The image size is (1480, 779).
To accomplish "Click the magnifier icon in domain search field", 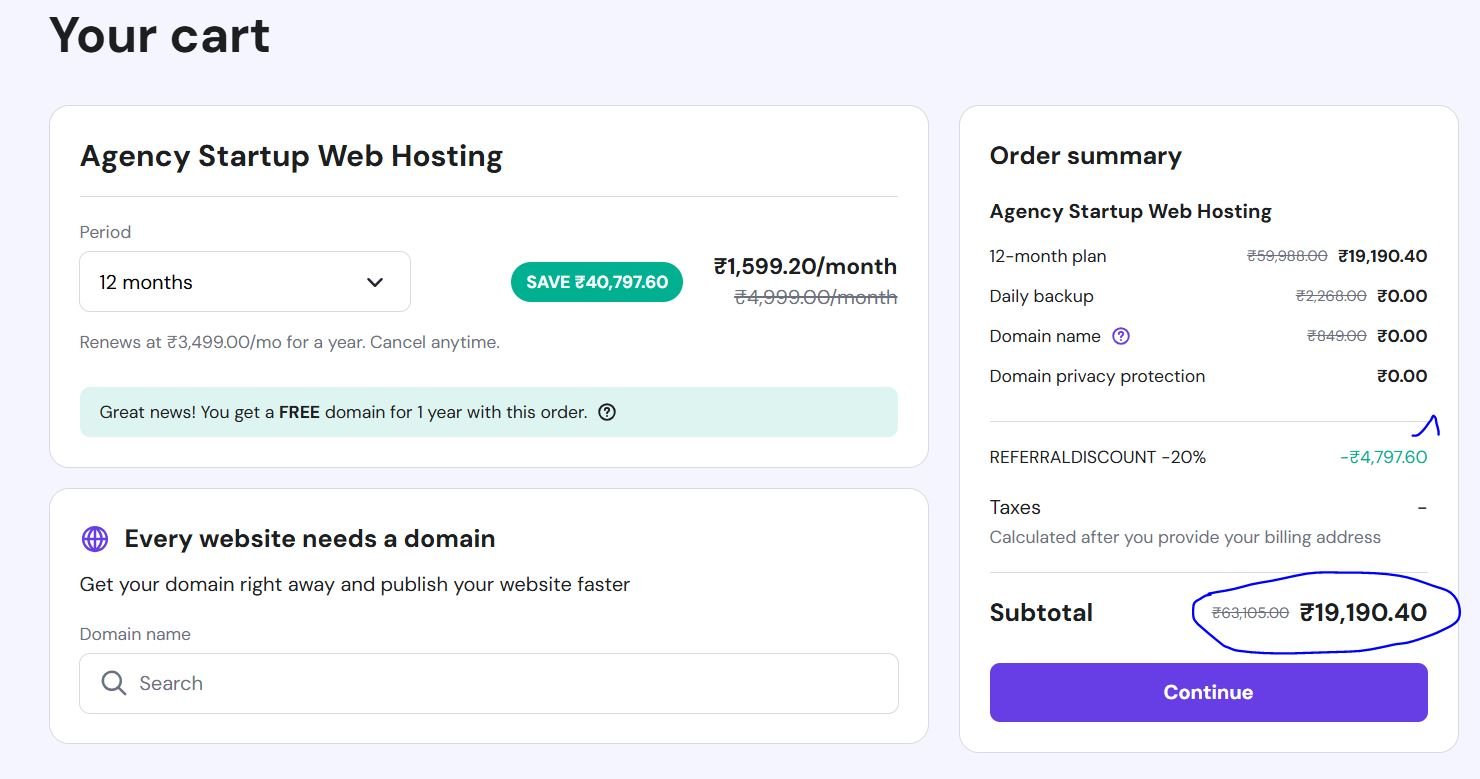I will tap(114, 683).
